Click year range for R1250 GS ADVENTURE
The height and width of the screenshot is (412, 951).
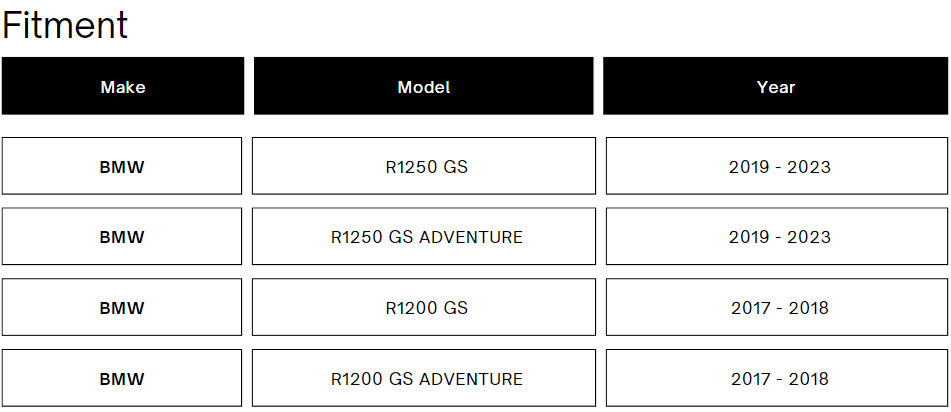(778, 237)
